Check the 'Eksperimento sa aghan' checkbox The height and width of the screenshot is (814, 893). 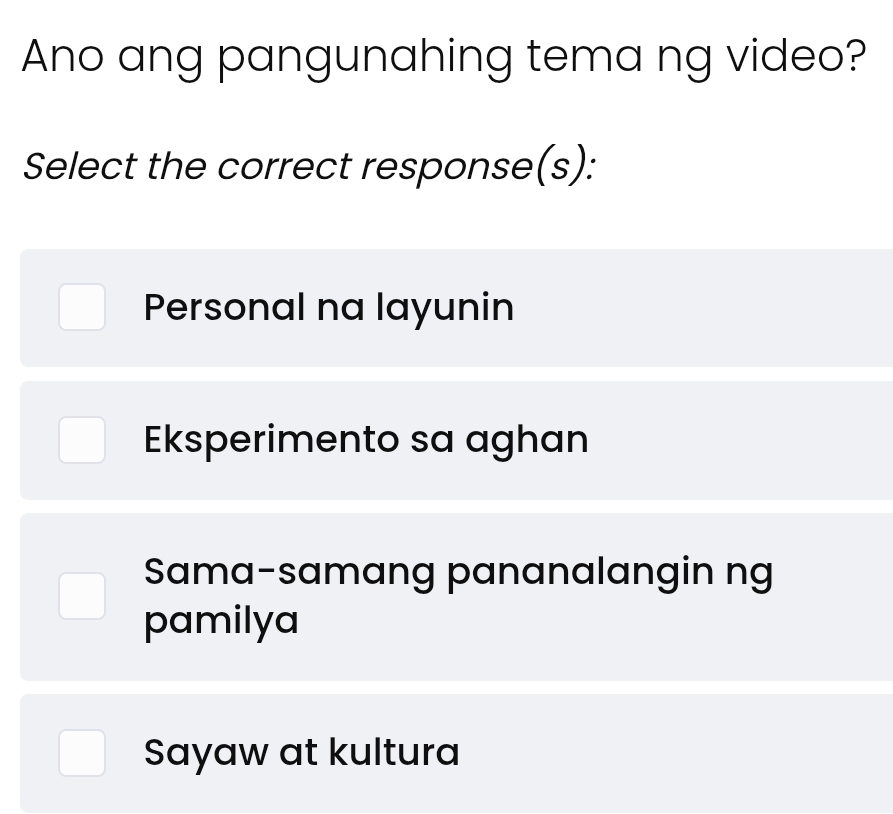(82, 440)
